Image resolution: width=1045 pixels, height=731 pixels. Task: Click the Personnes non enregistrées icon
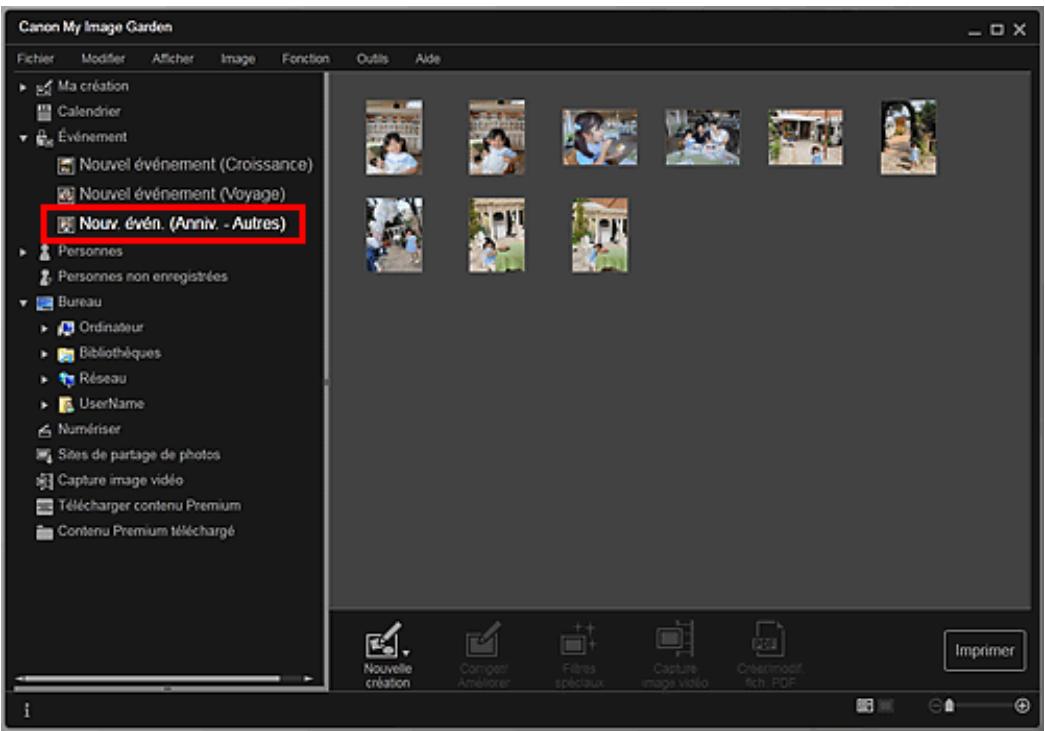tap(45, 277)
